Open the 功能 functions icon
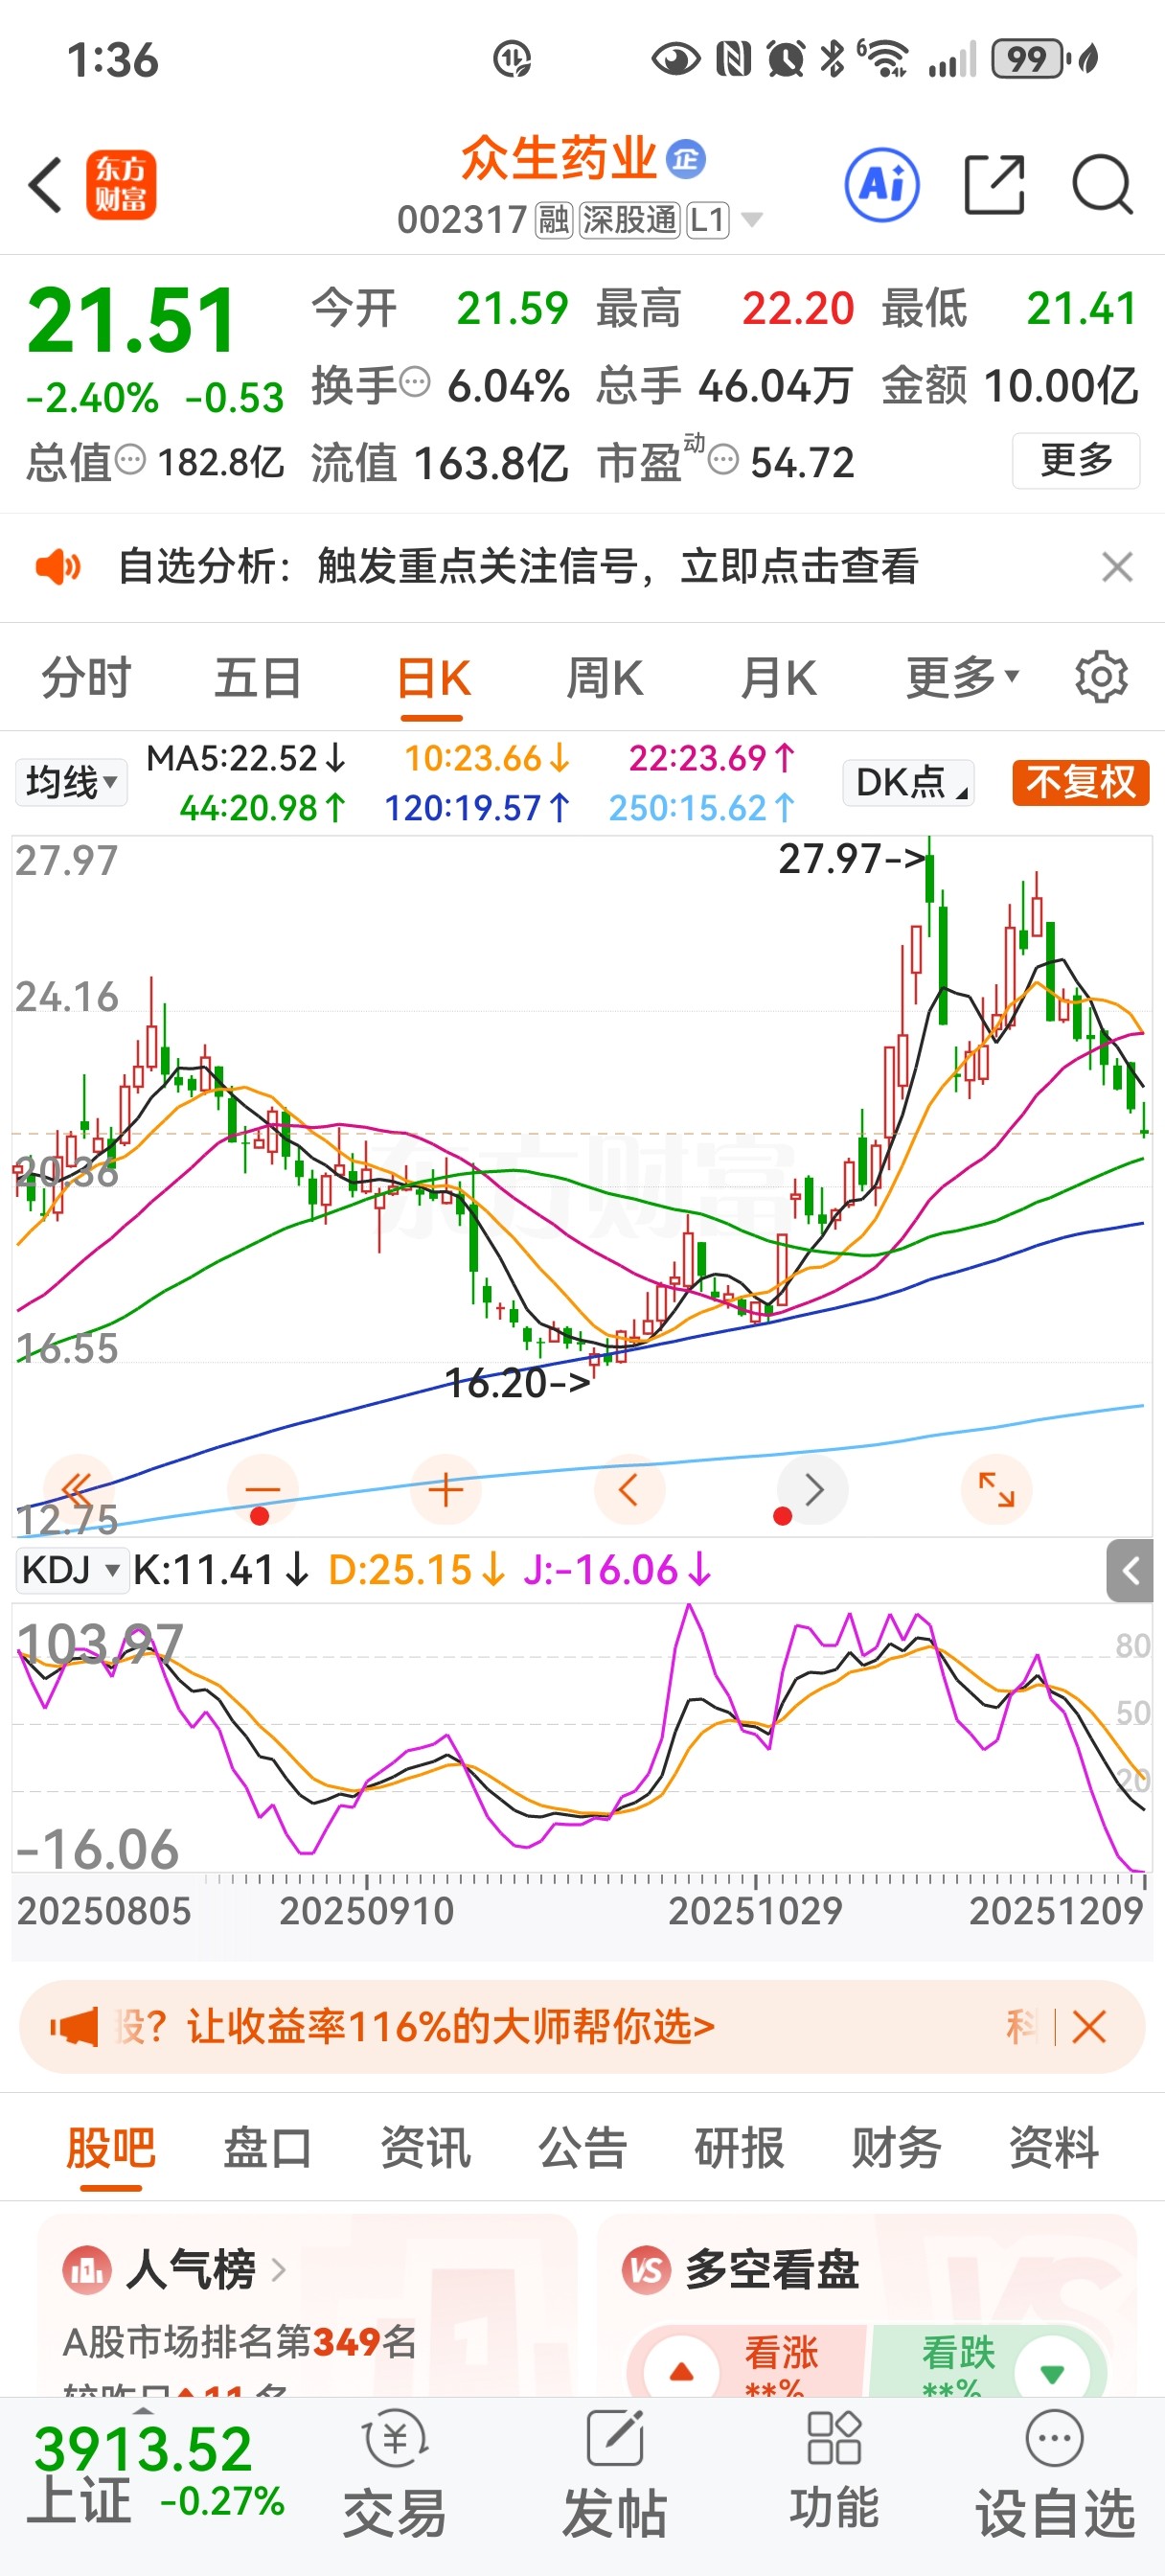The height and width of the screenshot is (2576, 1165). pos(834,2472)
